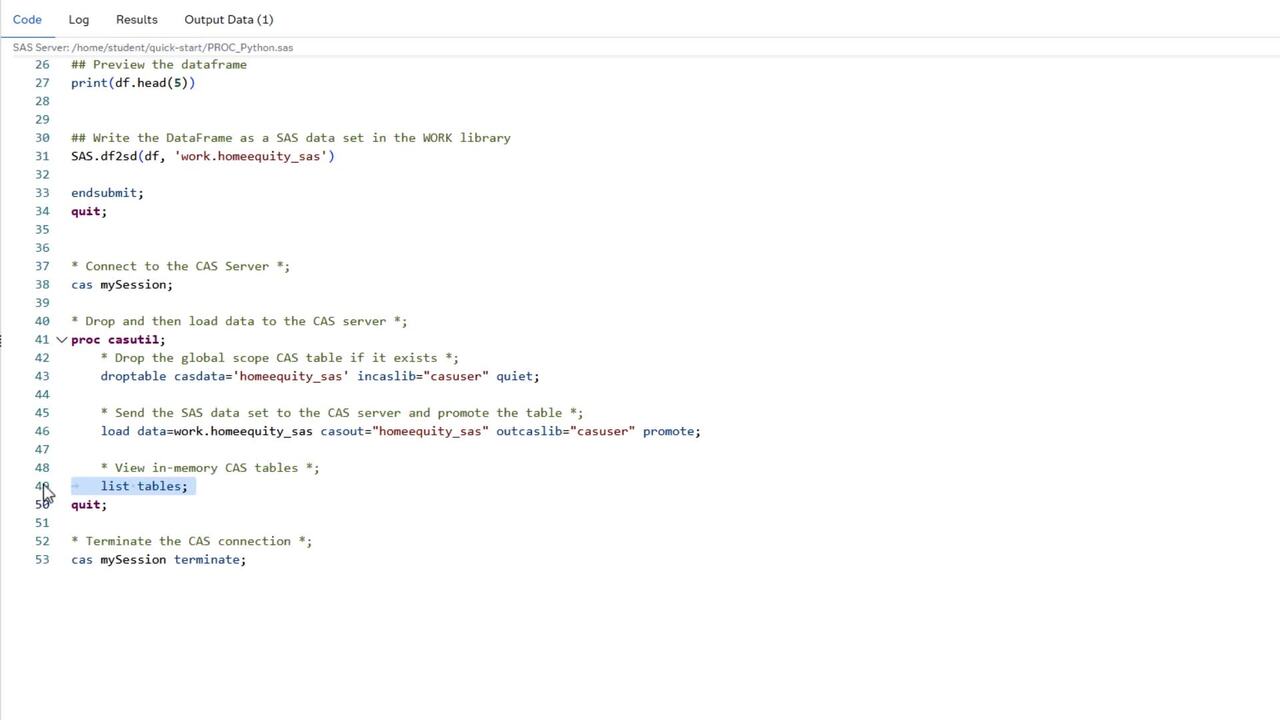
Task: Click the 'endsubmit;' statement
Action: (x=107, y=192)
